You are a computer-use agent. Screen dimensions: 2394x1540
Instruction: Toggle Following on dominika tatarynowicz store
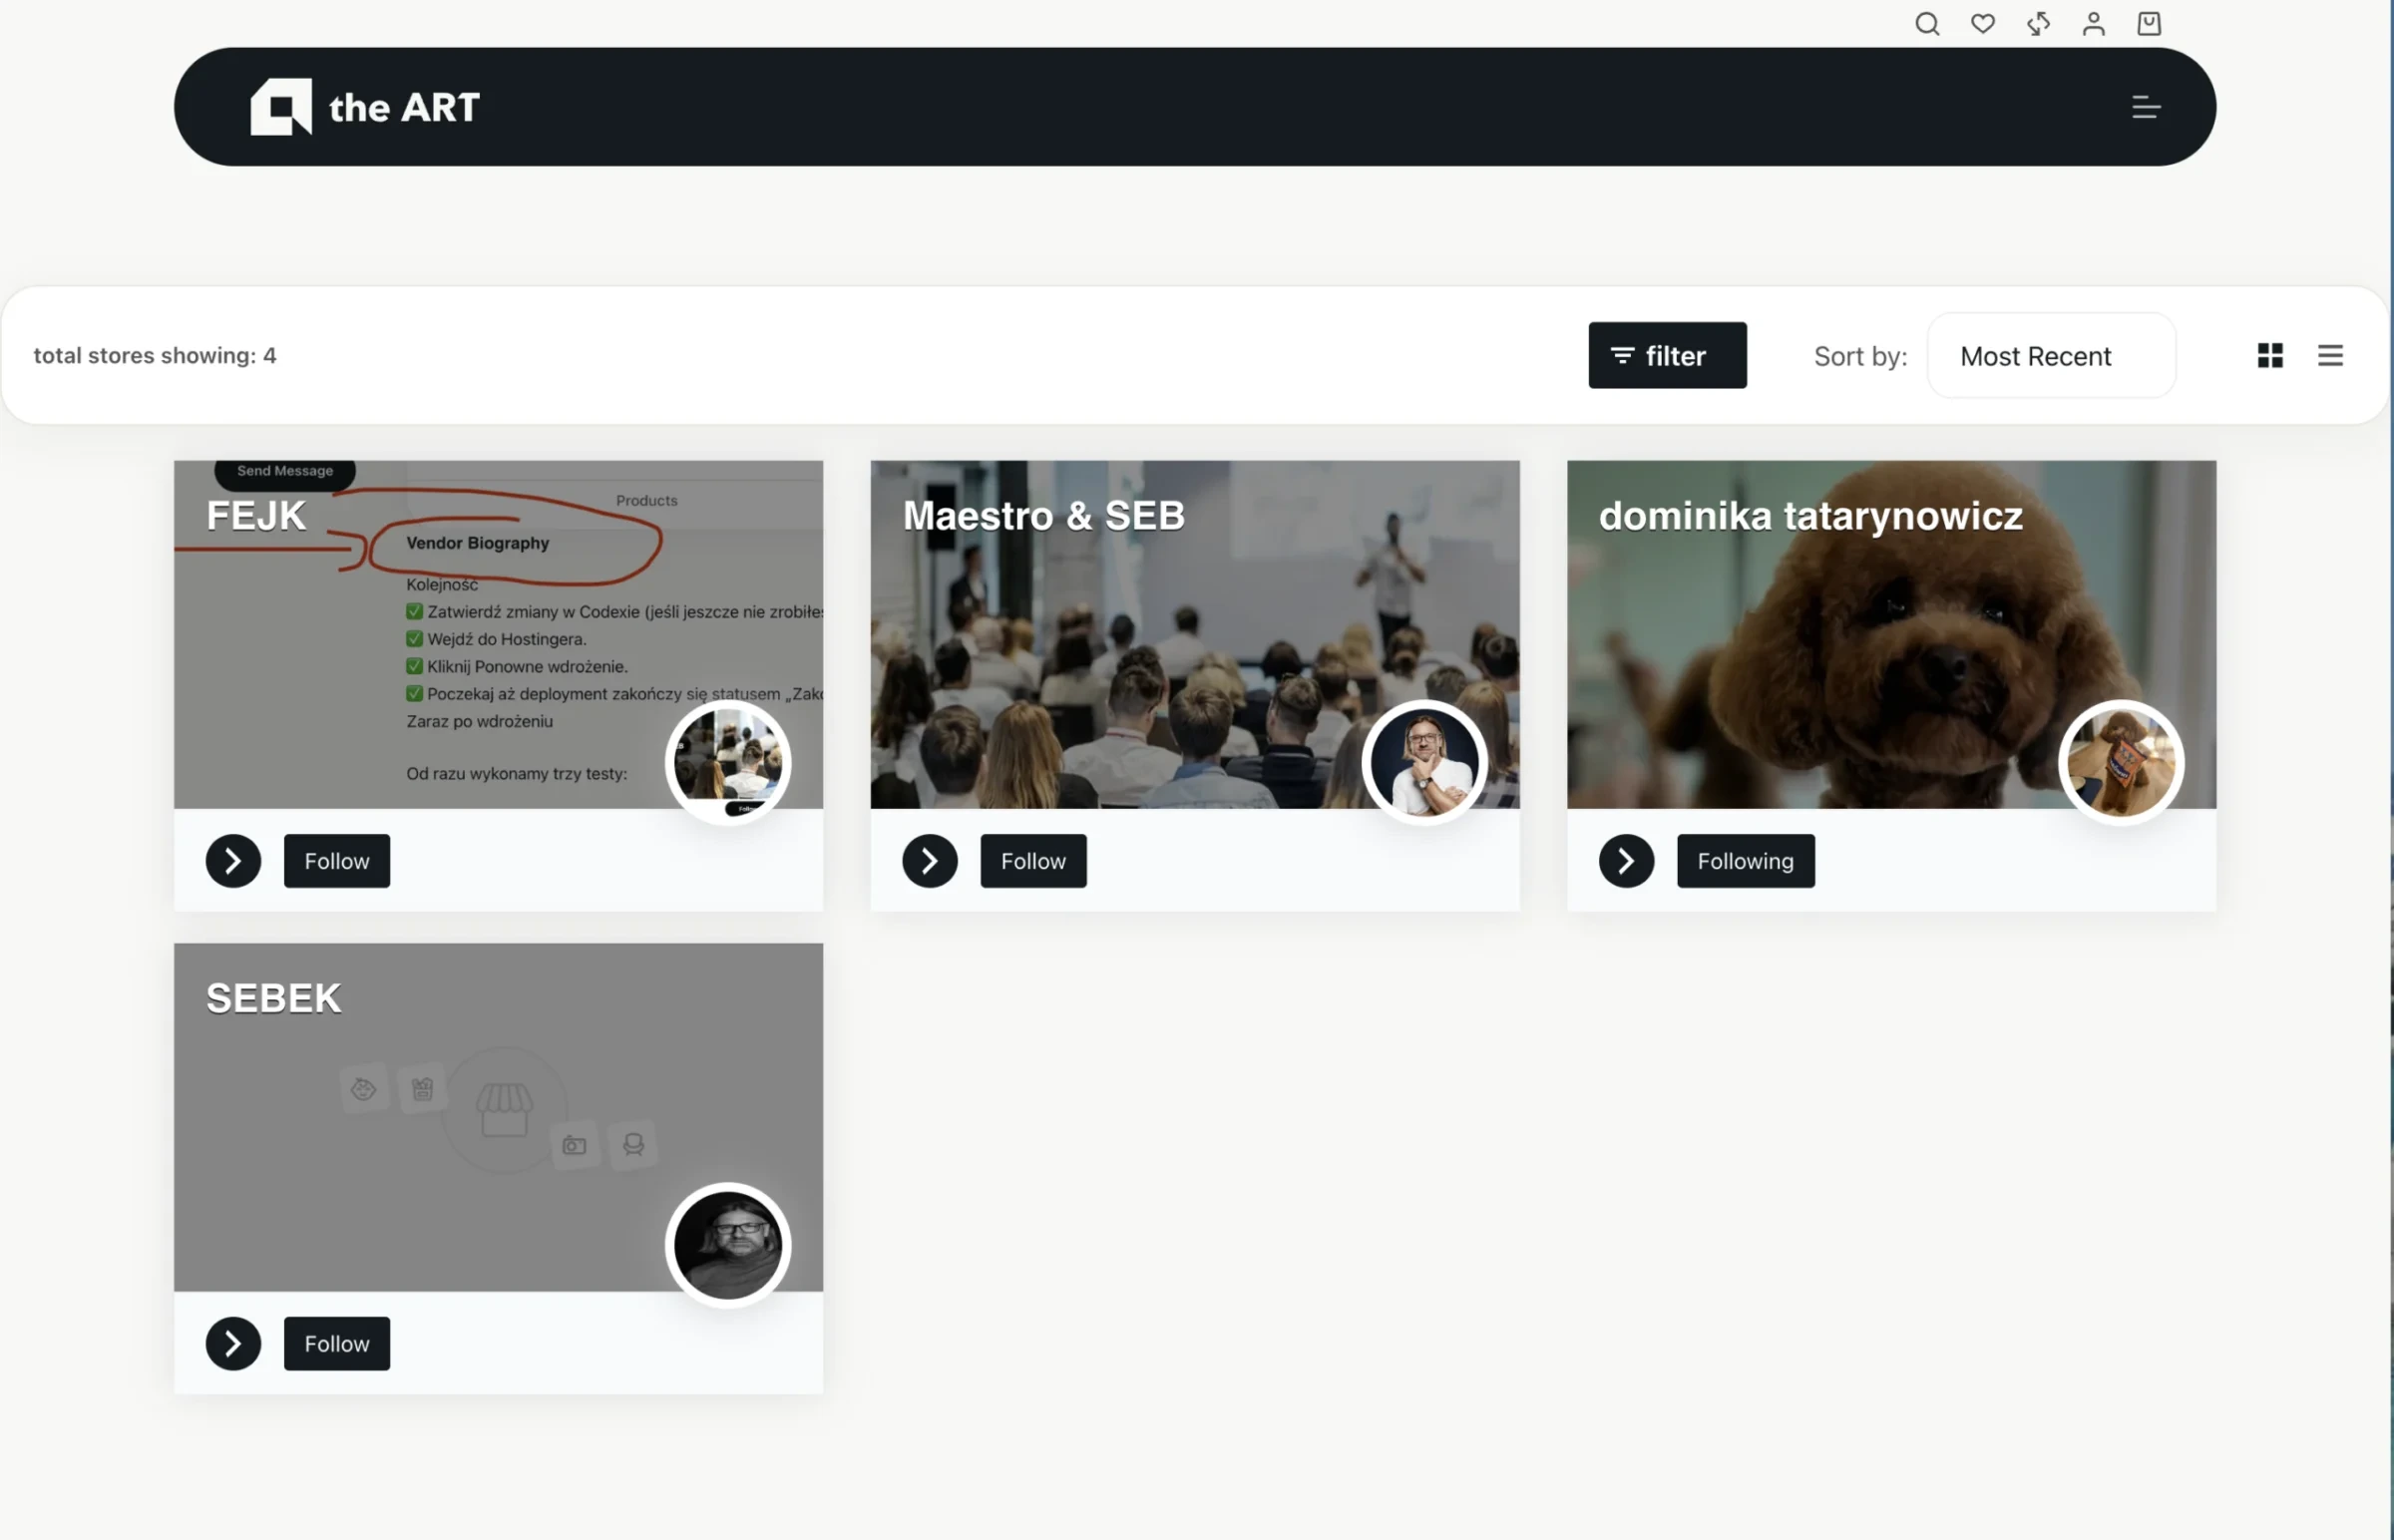1745,861
